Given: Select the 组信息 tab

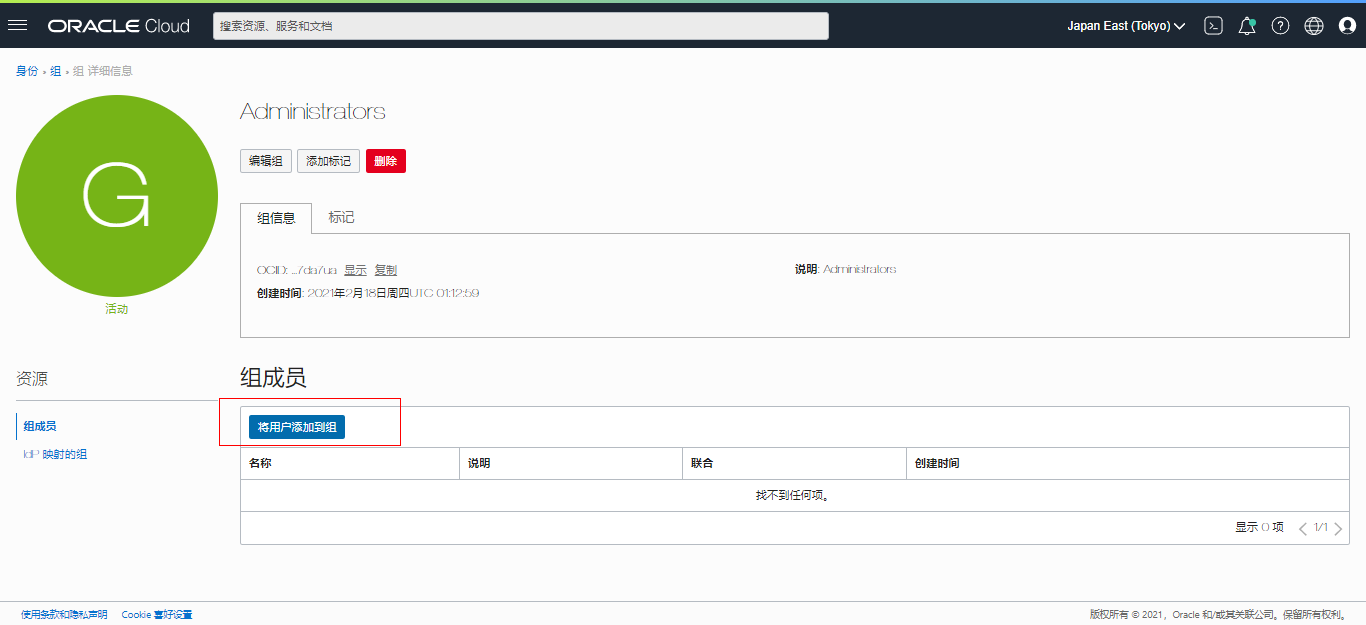Looking at the screenshot, I should pos(276,218).
